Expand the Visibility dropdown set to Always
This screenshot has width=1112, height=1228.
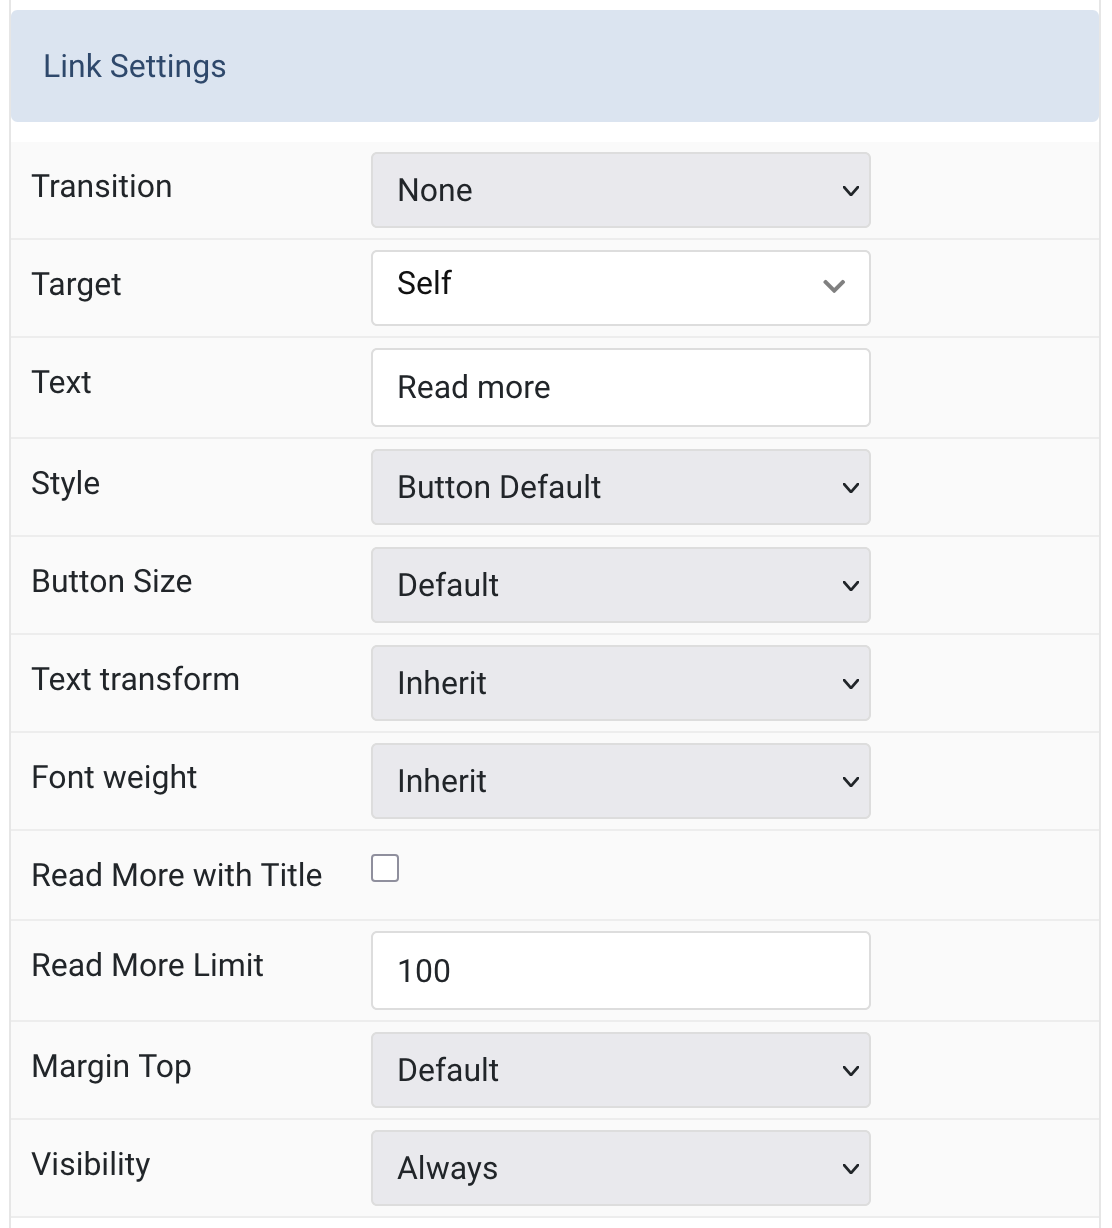pyautogui.click(x=620, y=1168)
